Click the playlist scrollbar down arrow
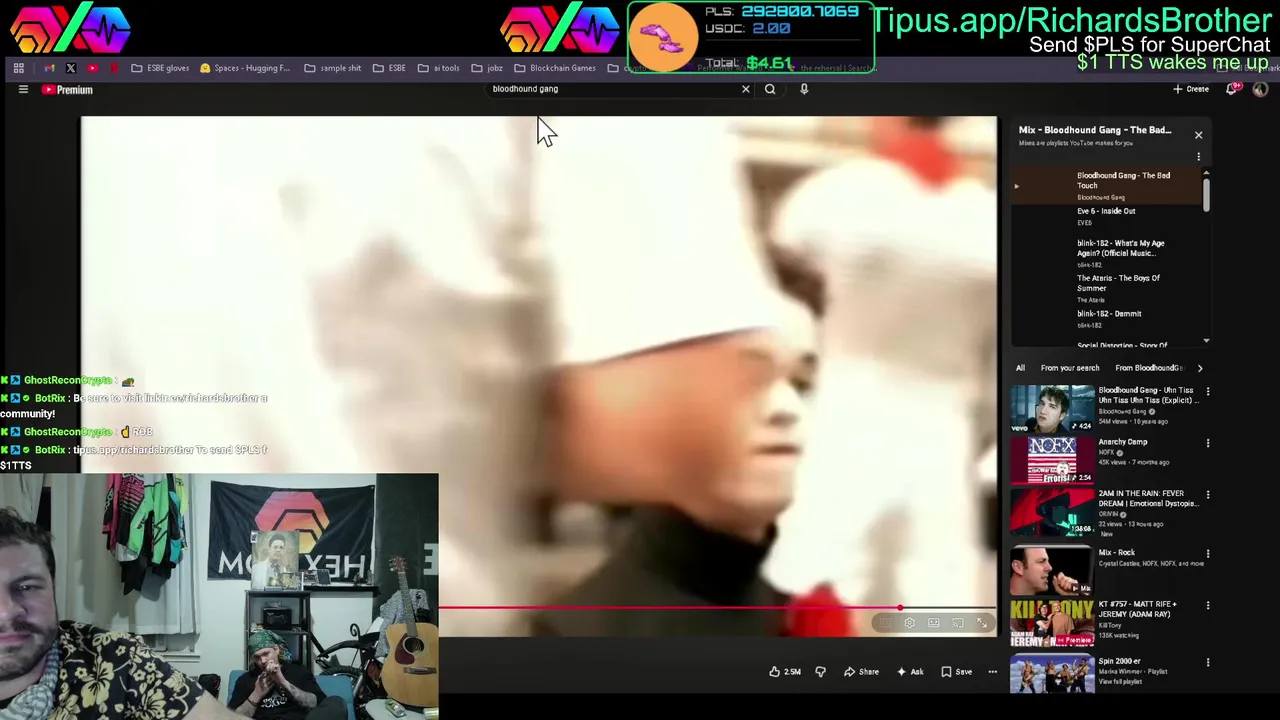The width and height of the screenshot is (1280, 720). click(x=1206, y=341)
